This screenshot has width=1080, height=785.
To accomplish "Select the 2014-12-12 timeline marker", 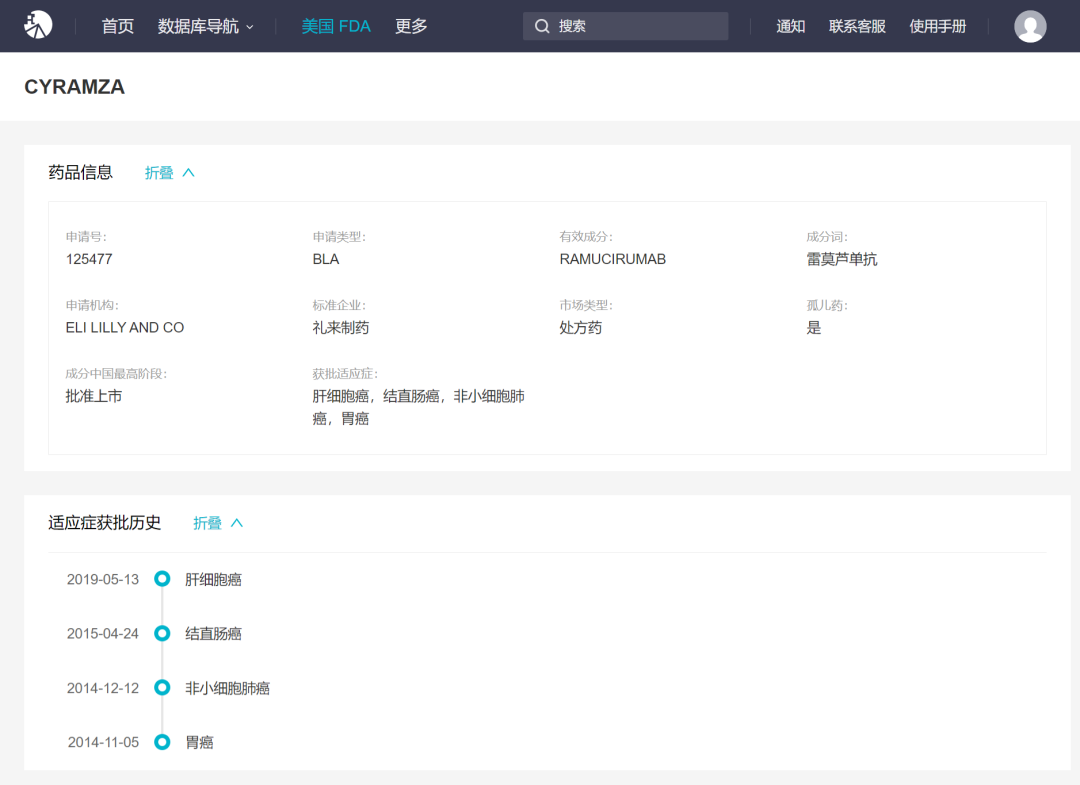I will coord(162,687).
